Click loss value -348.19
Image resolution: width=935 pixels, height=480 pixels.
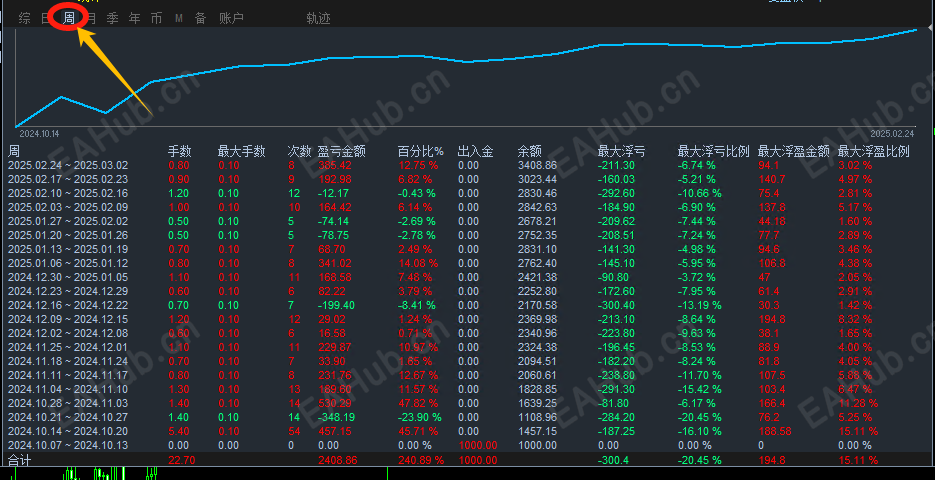pos(335,417)
